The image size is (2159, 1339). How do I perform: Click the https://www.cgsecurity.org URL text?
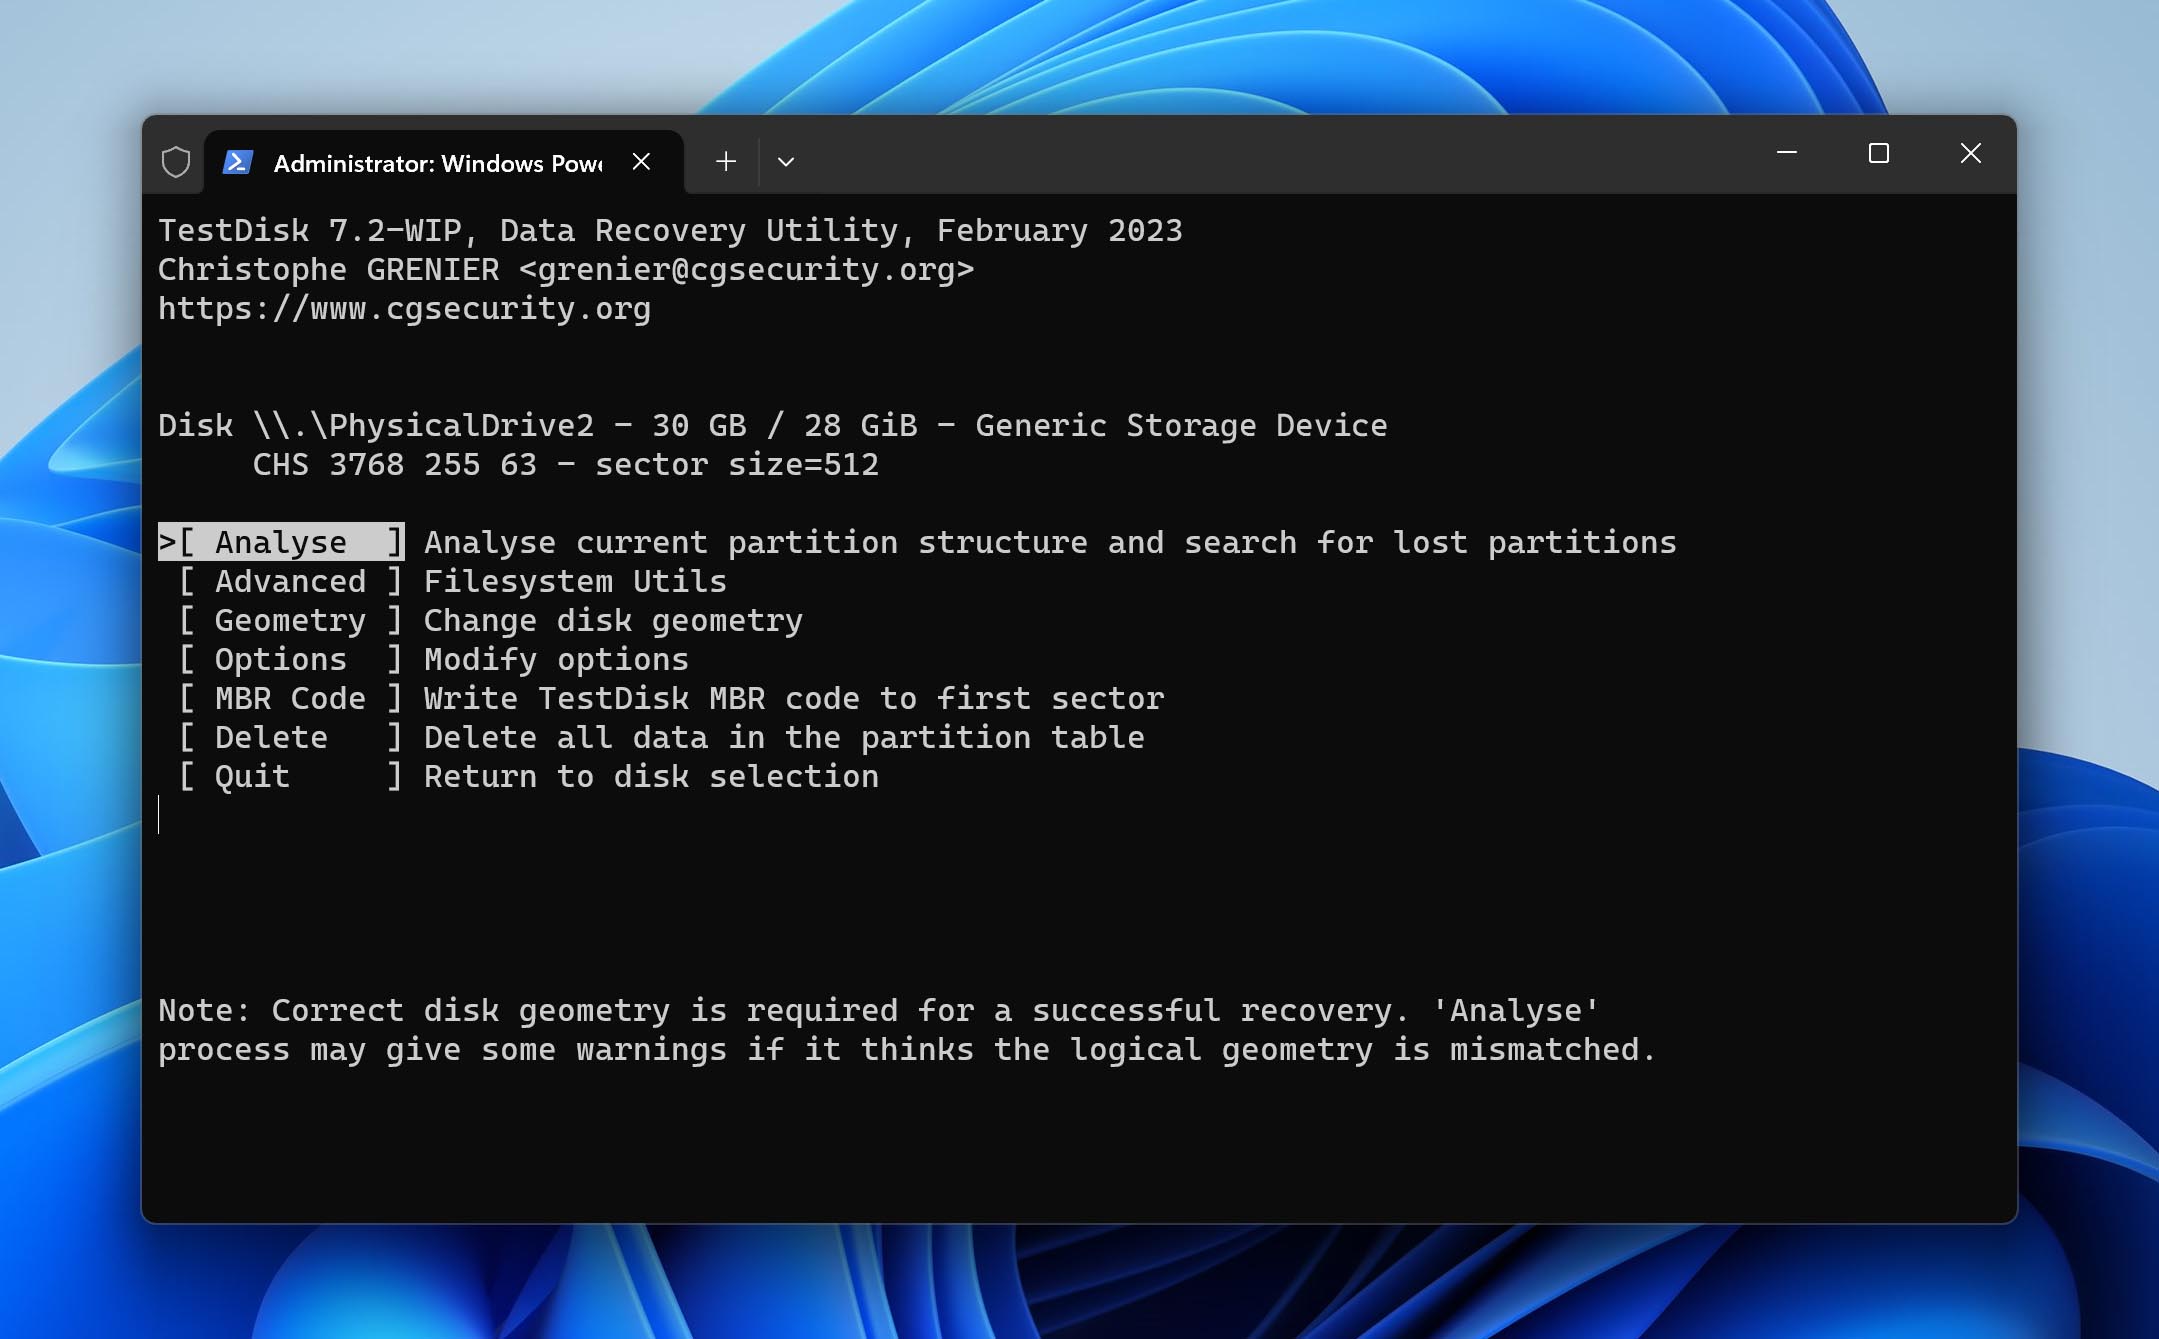(405, 309)
